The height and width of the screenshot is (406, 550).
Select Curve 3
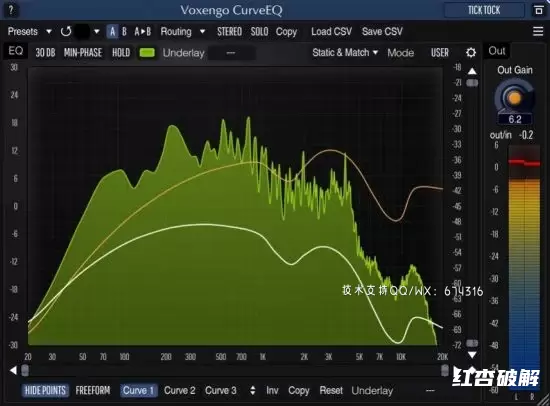[221, 390]
